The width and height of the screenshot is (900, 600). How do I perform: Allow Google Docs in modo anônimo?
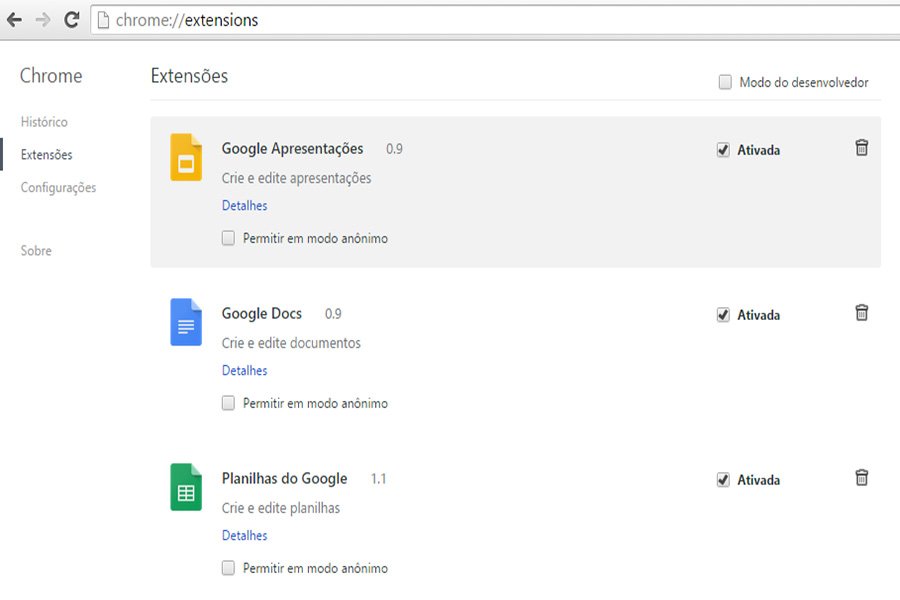[x=228, y=403]
